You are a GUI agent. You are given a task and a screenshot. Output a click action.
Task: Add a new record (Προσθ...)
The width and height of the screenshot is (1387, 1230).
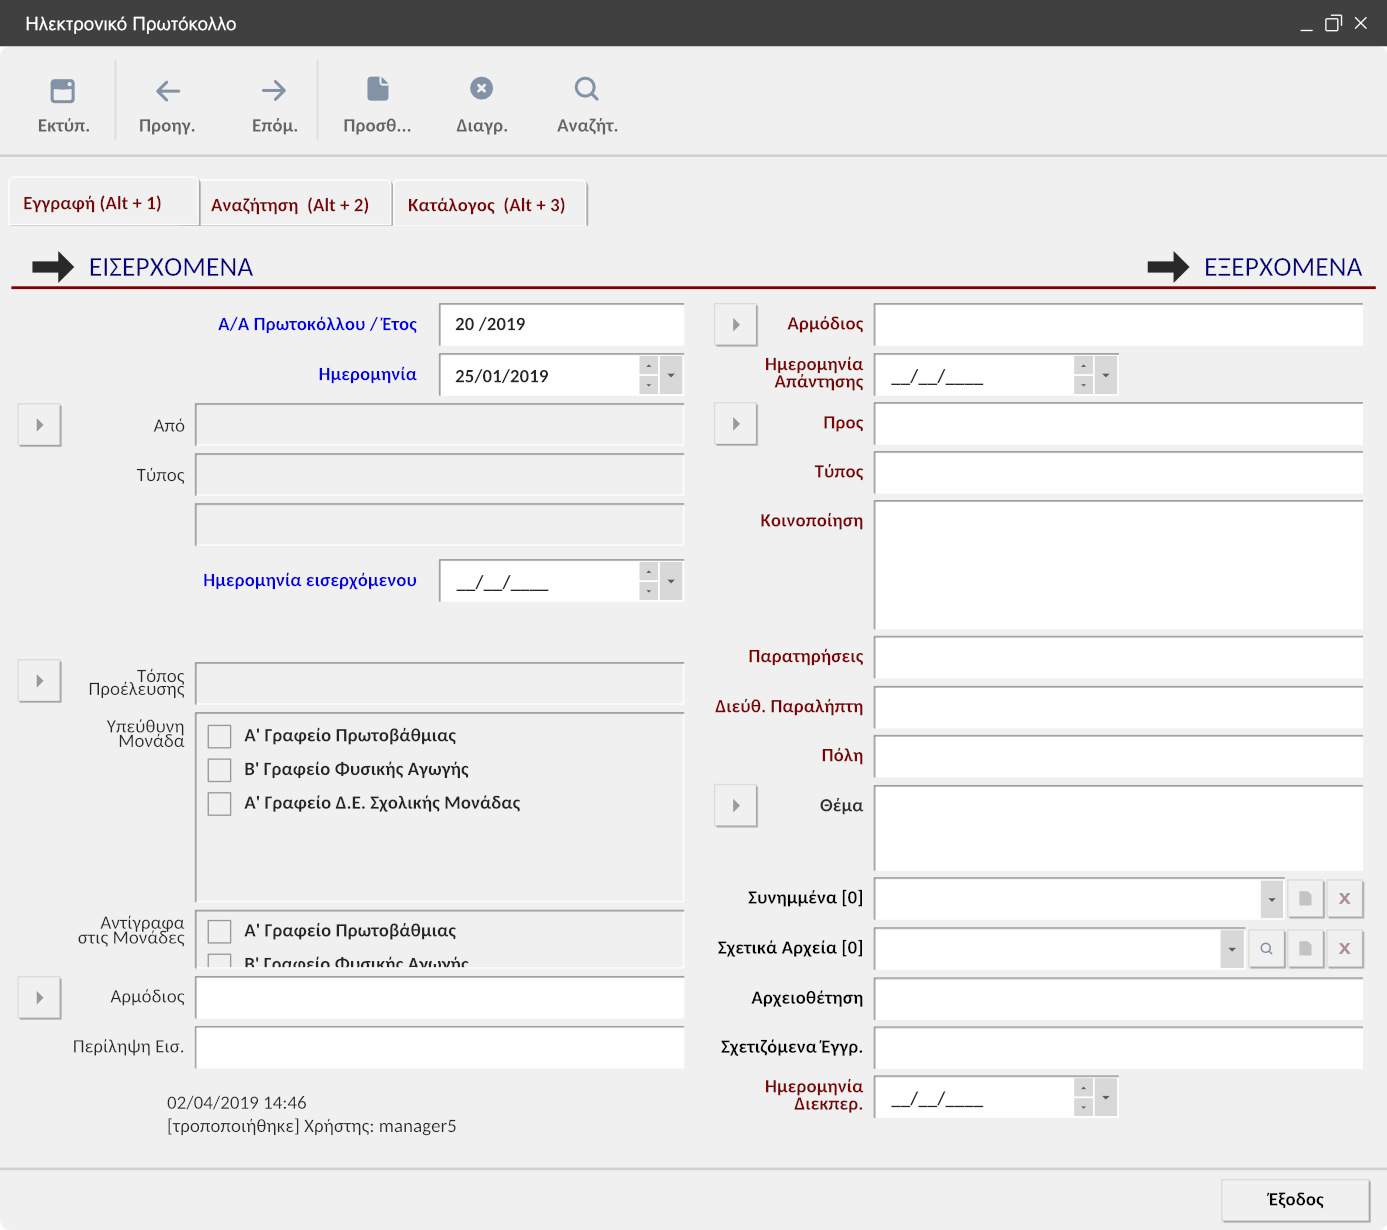(377, 90)
